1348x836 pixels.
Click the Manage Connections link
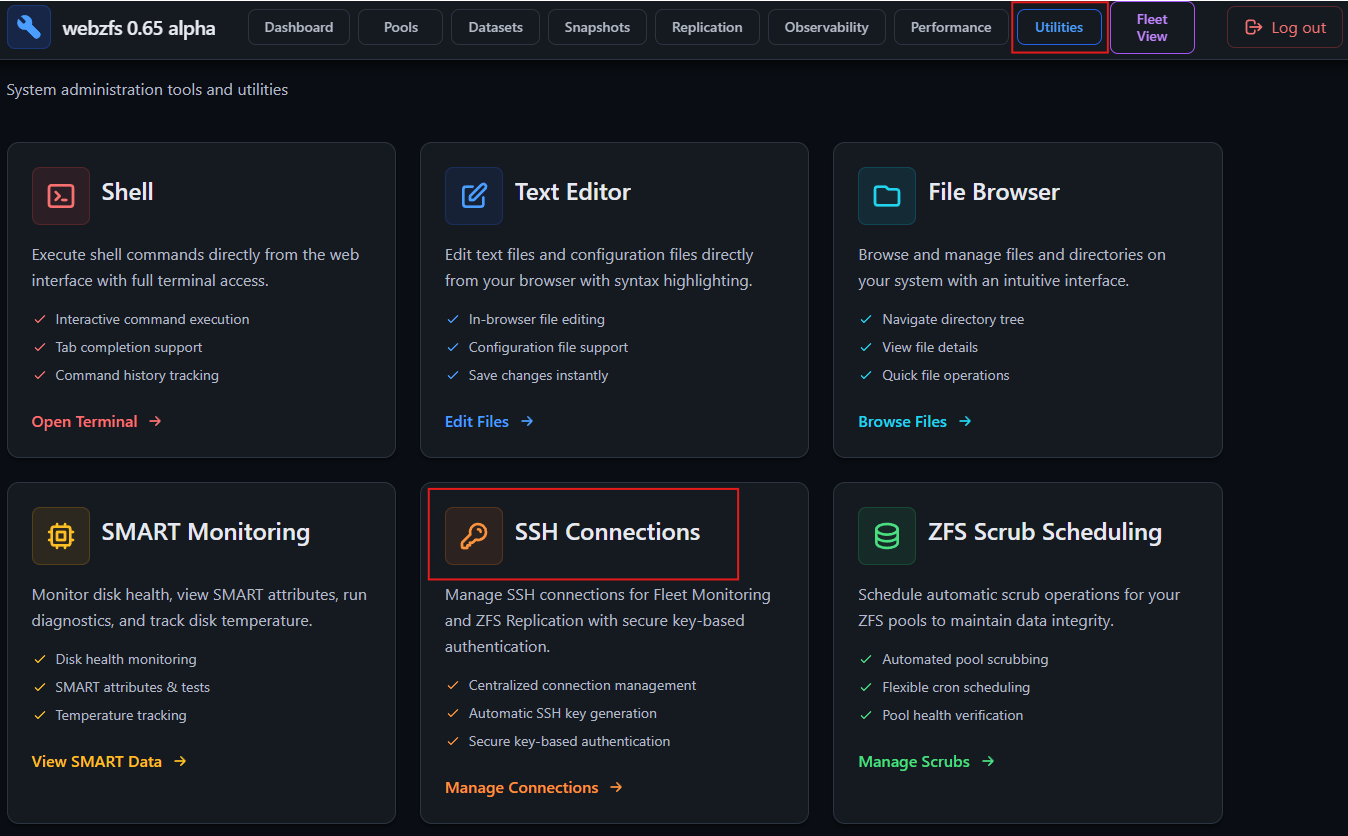pyautogui.click(x=534, y=787)
